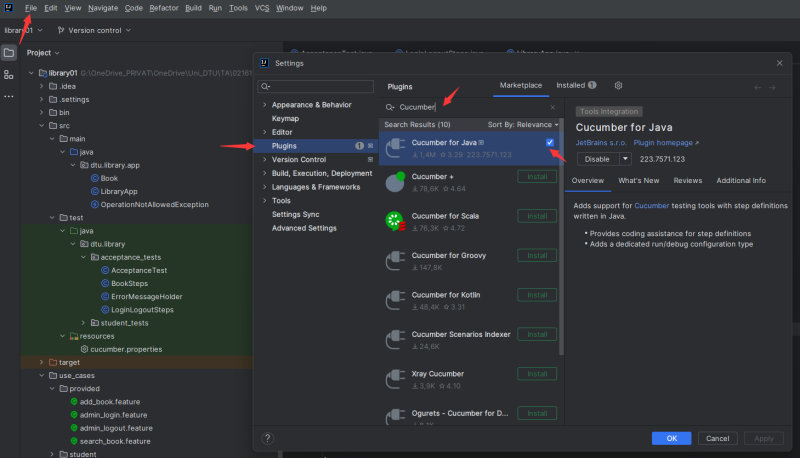Viewport: 800px width, 458px height.
Task: Open the Project view dropdown
Action: (x=43, y=53)
